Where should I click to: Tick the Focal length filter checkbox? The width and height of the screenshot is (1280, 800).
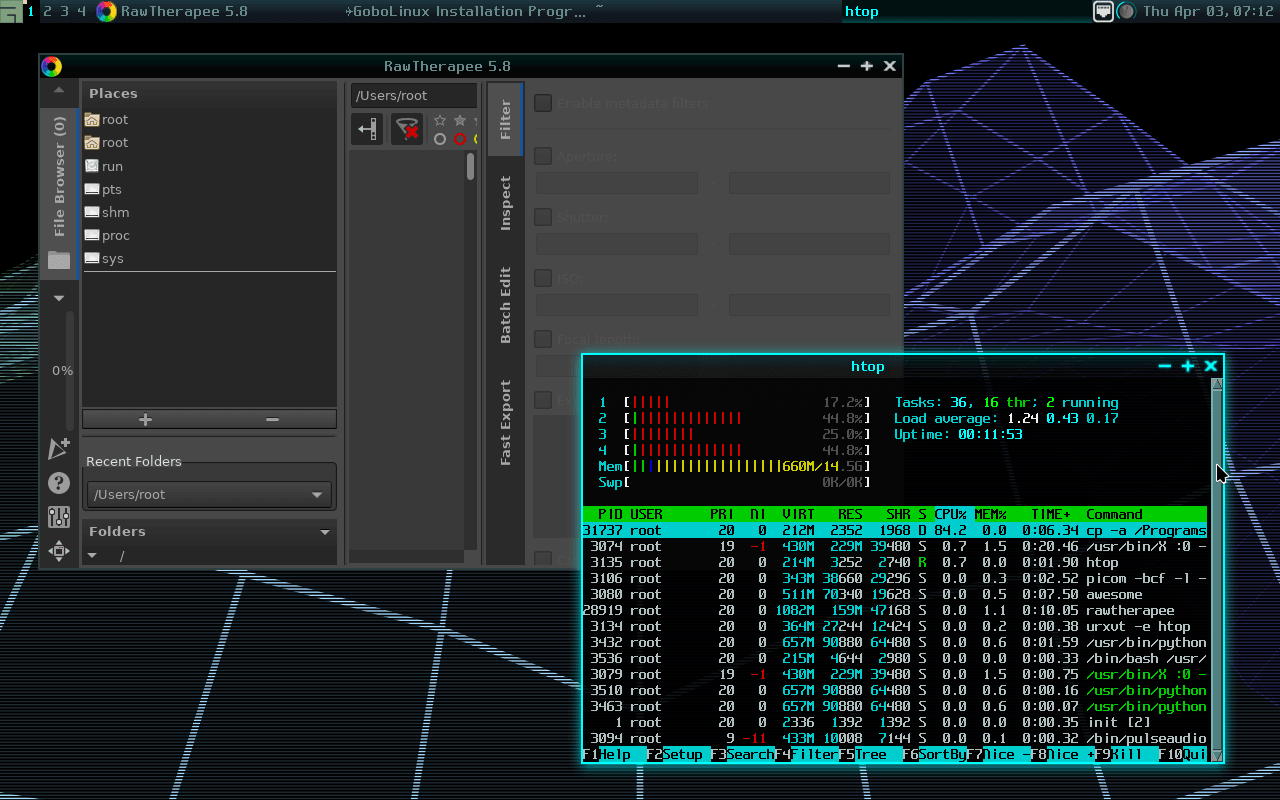(543, 339)
